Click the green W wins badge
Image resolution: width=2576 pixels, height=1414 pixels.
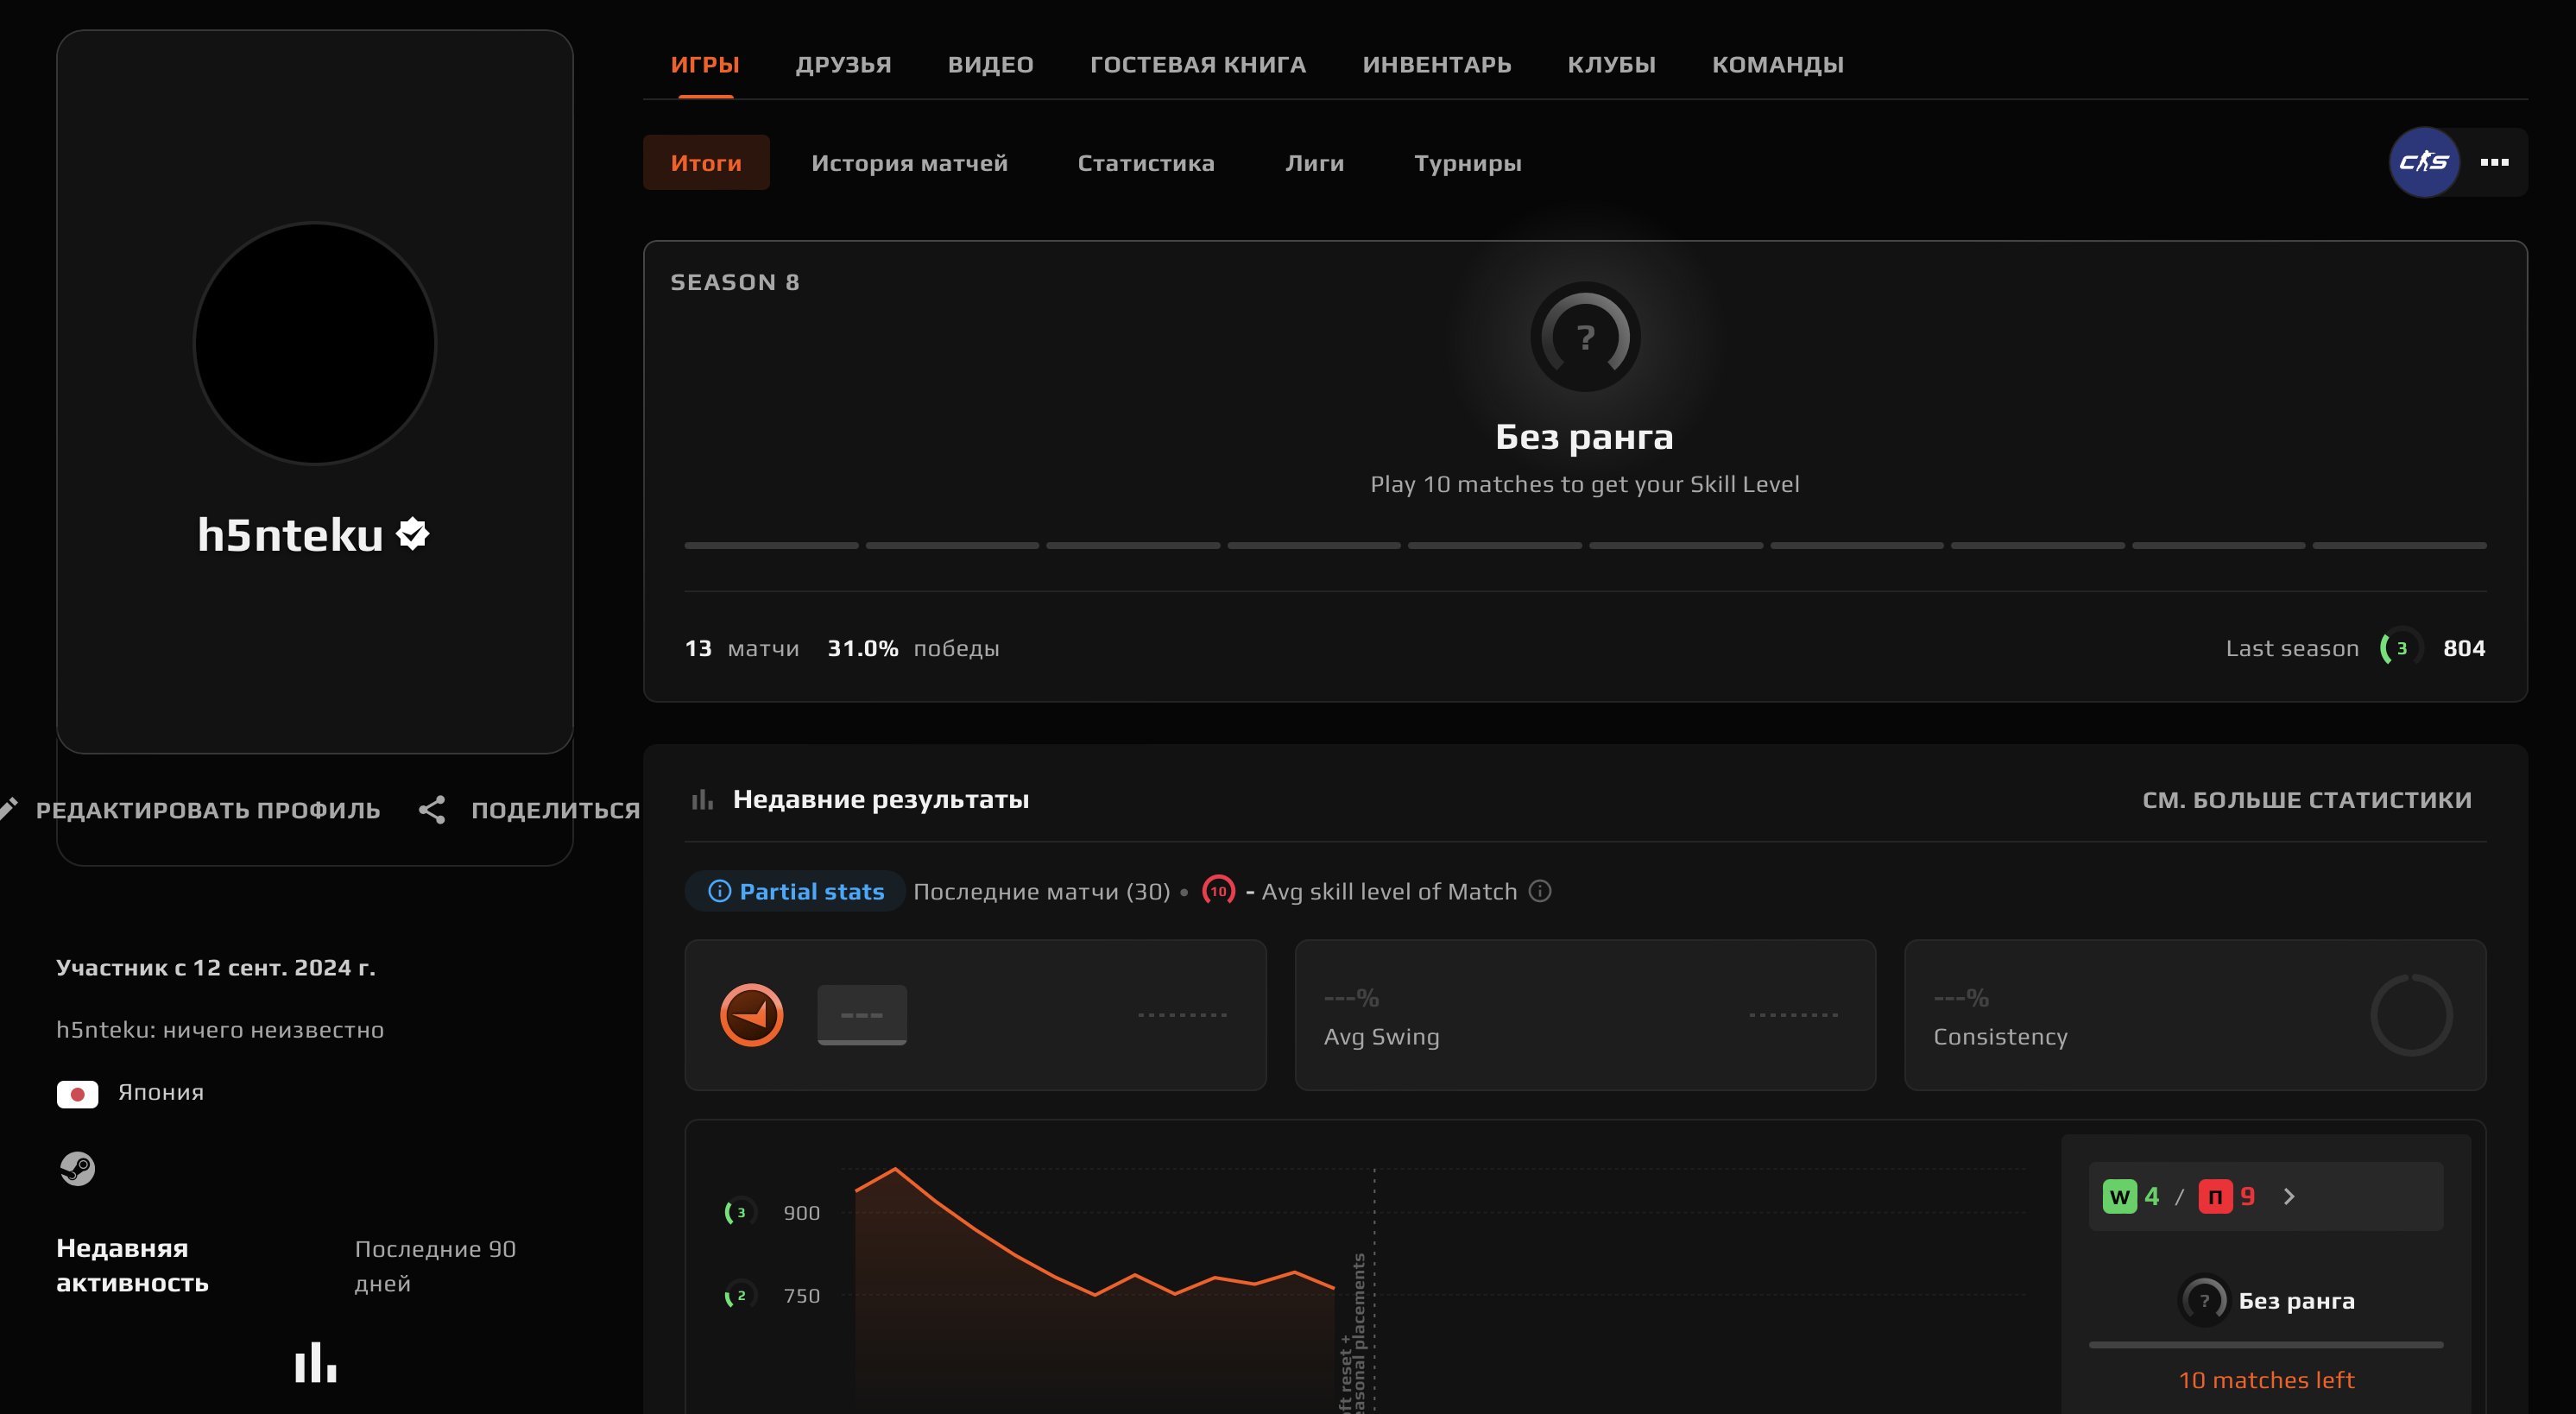[x=2119, y=1197]
